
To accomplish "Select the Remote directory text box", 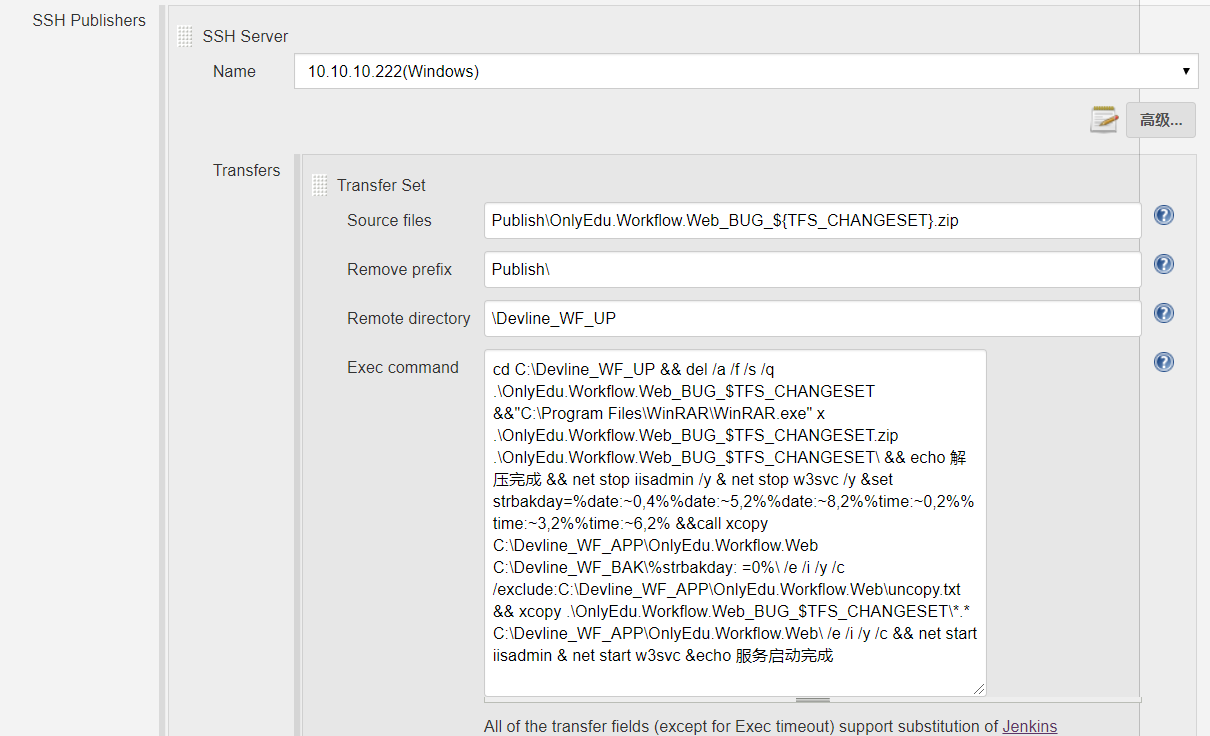I will tap(812, 318).
